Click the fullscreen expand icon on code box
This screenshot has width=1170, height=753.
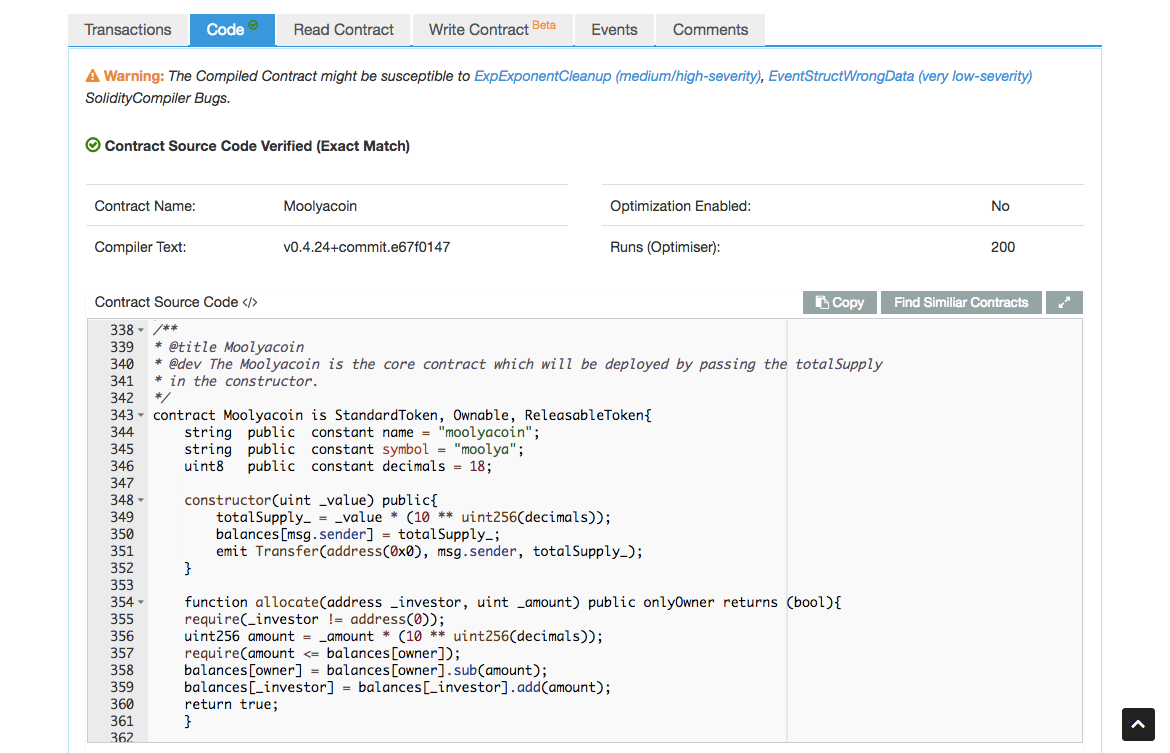pos(1064,302)
